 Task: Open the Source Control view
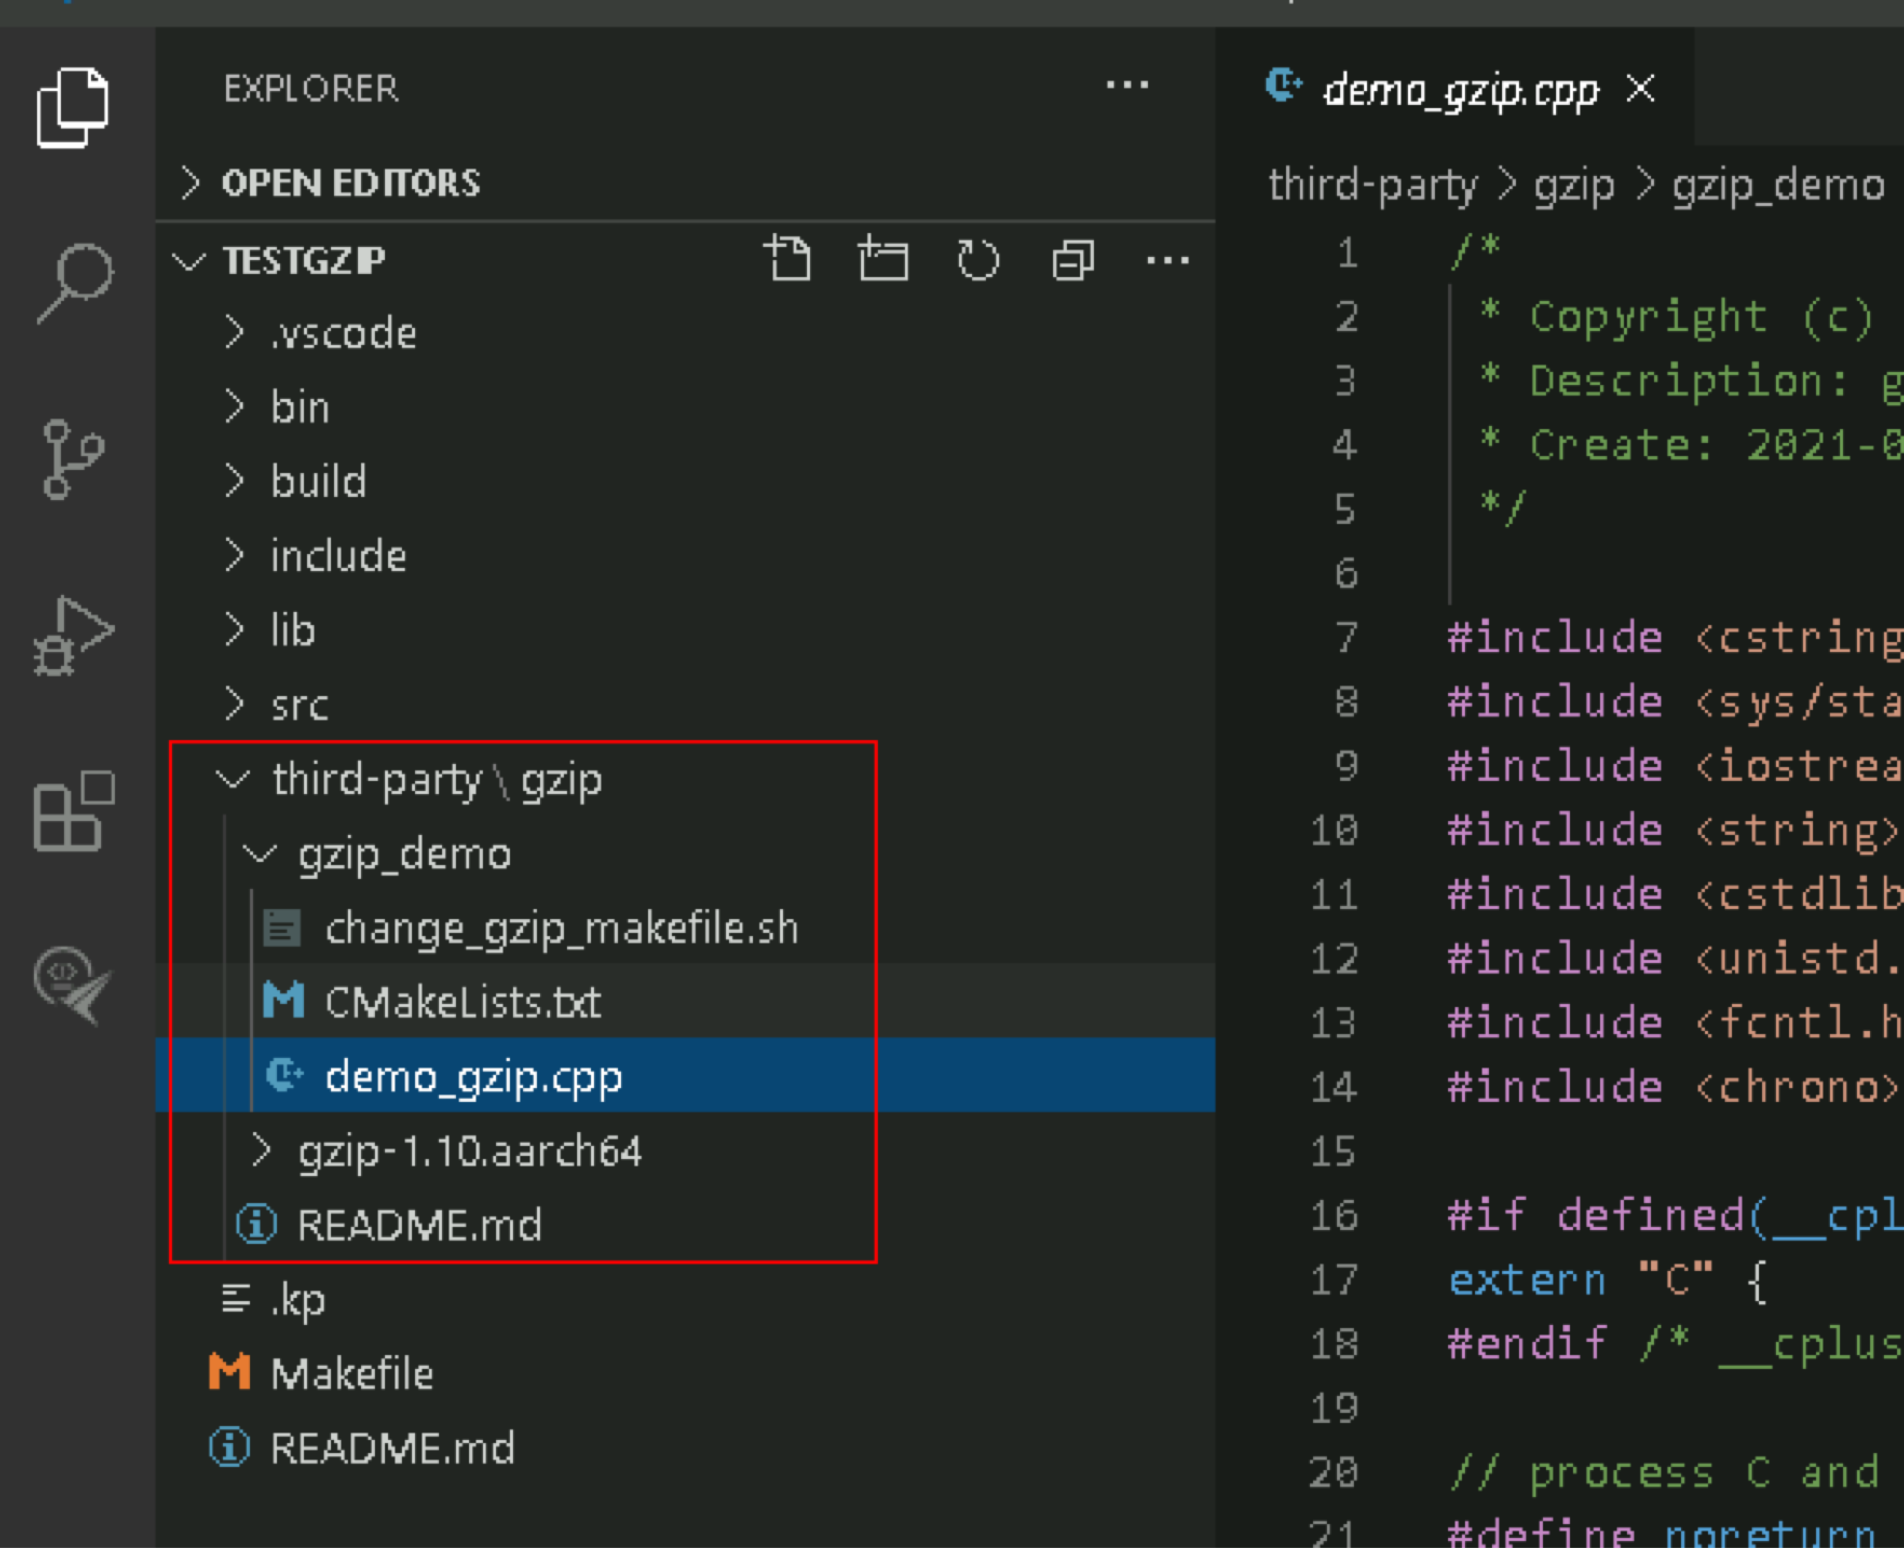pos(73,459)
